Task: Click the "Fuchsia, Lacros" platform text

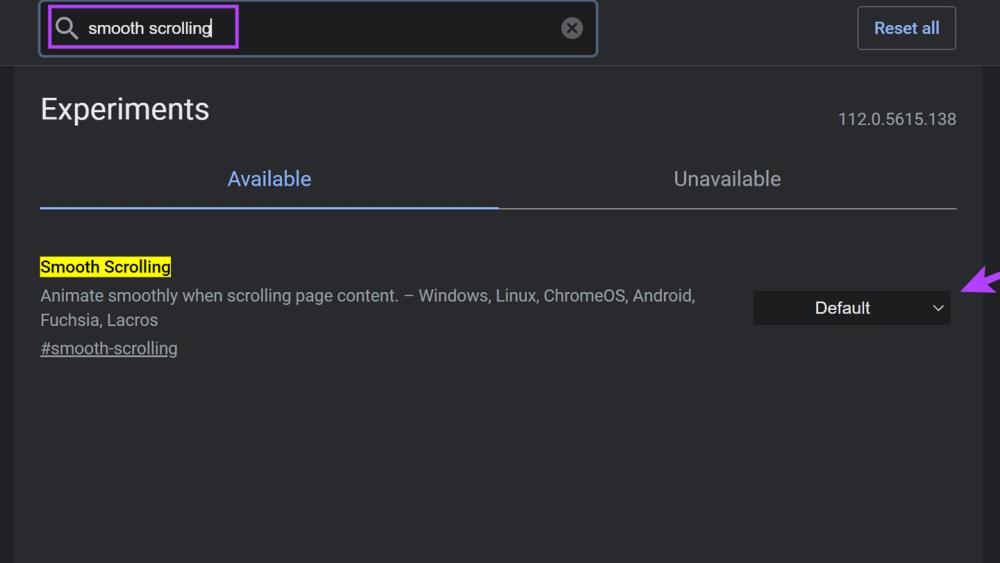Action: [99, 320]
